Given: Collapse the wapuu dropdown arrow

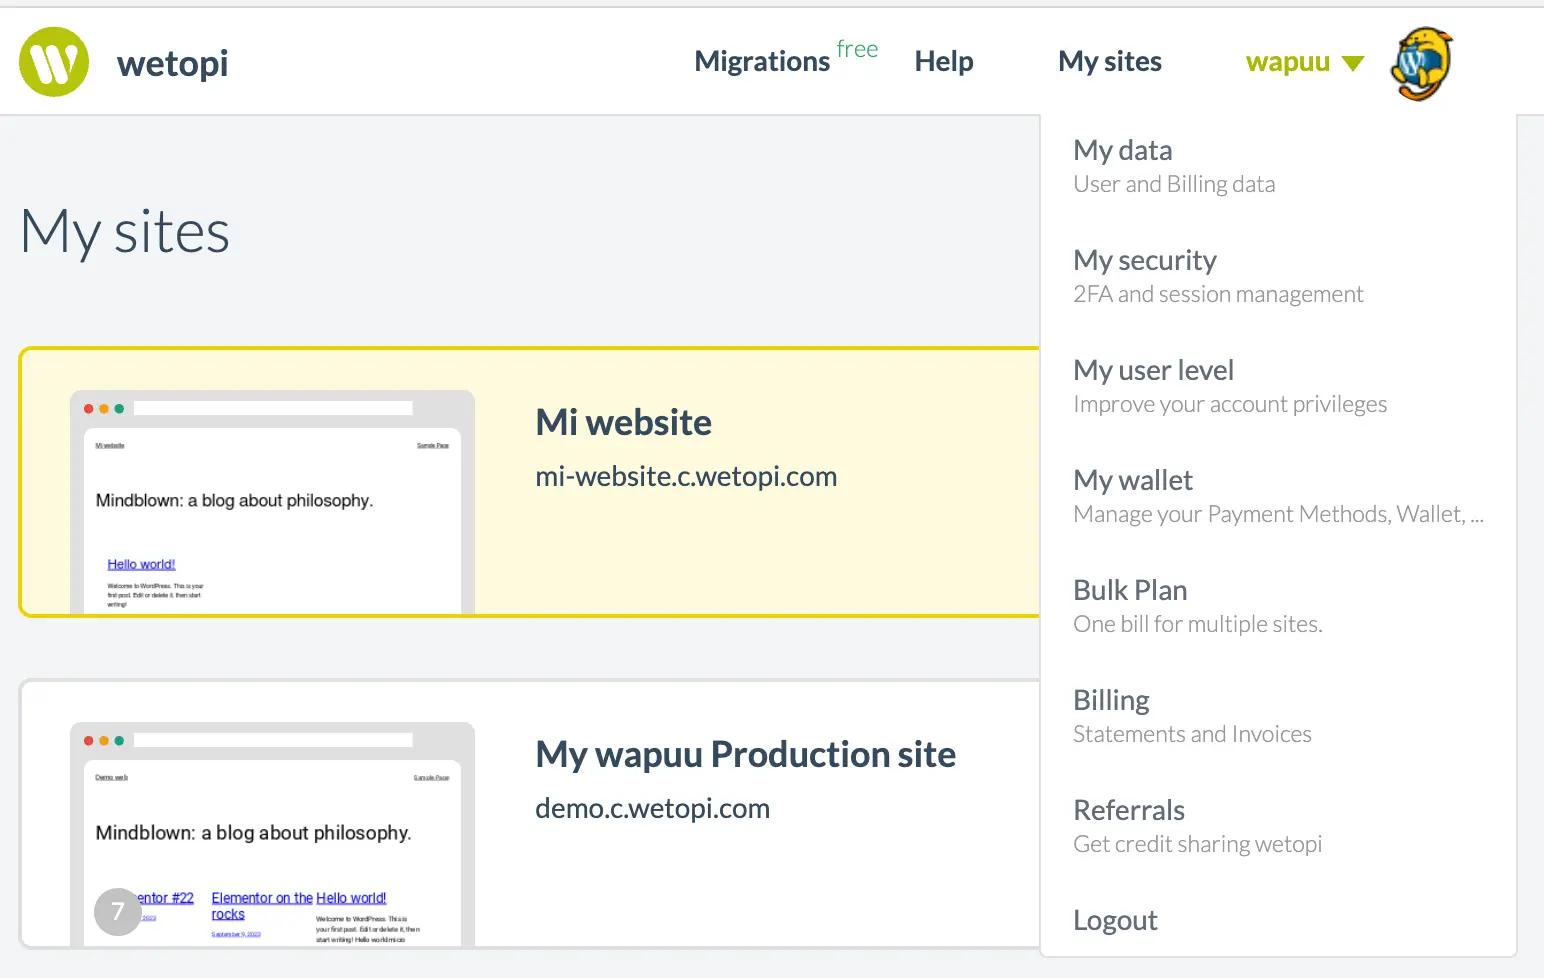Looking at the screenshot, I should tap(1353, 63).
